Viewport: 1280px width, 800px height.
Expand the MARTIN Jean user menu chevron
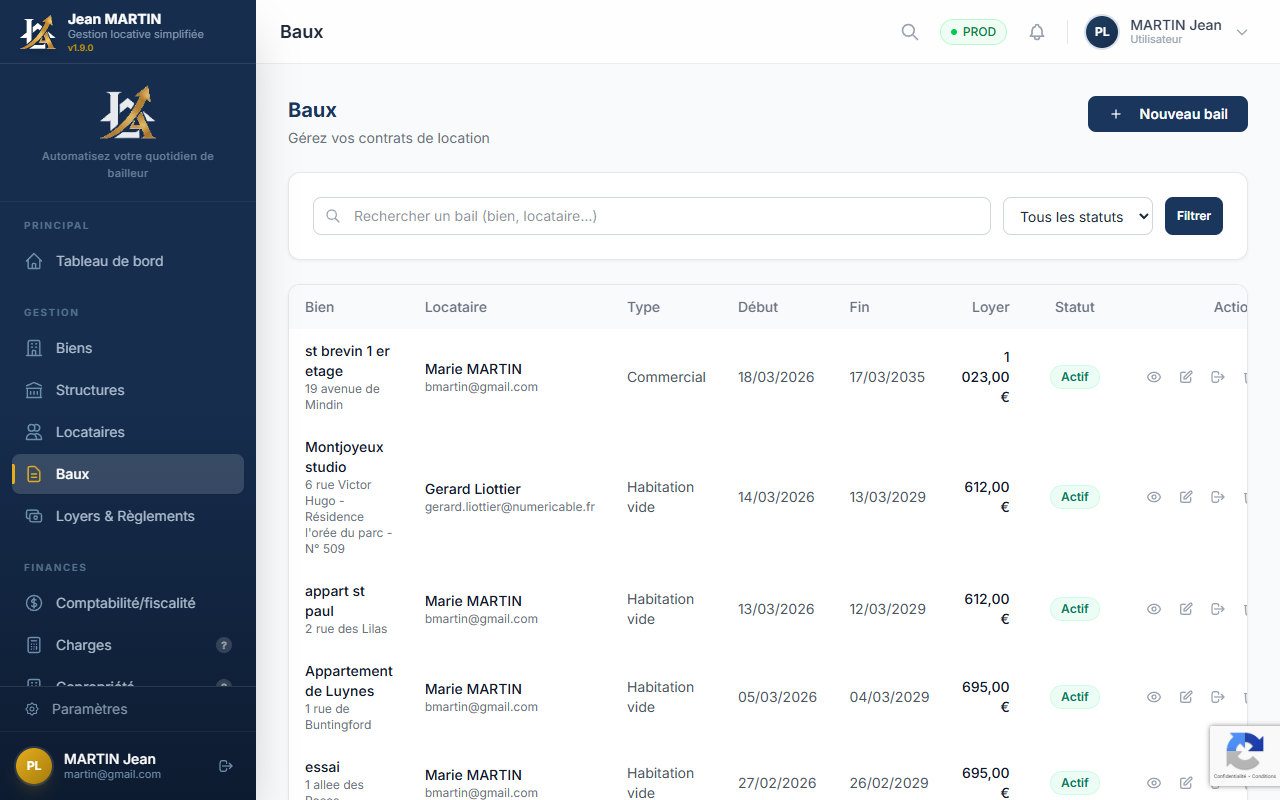[1242, 32]
